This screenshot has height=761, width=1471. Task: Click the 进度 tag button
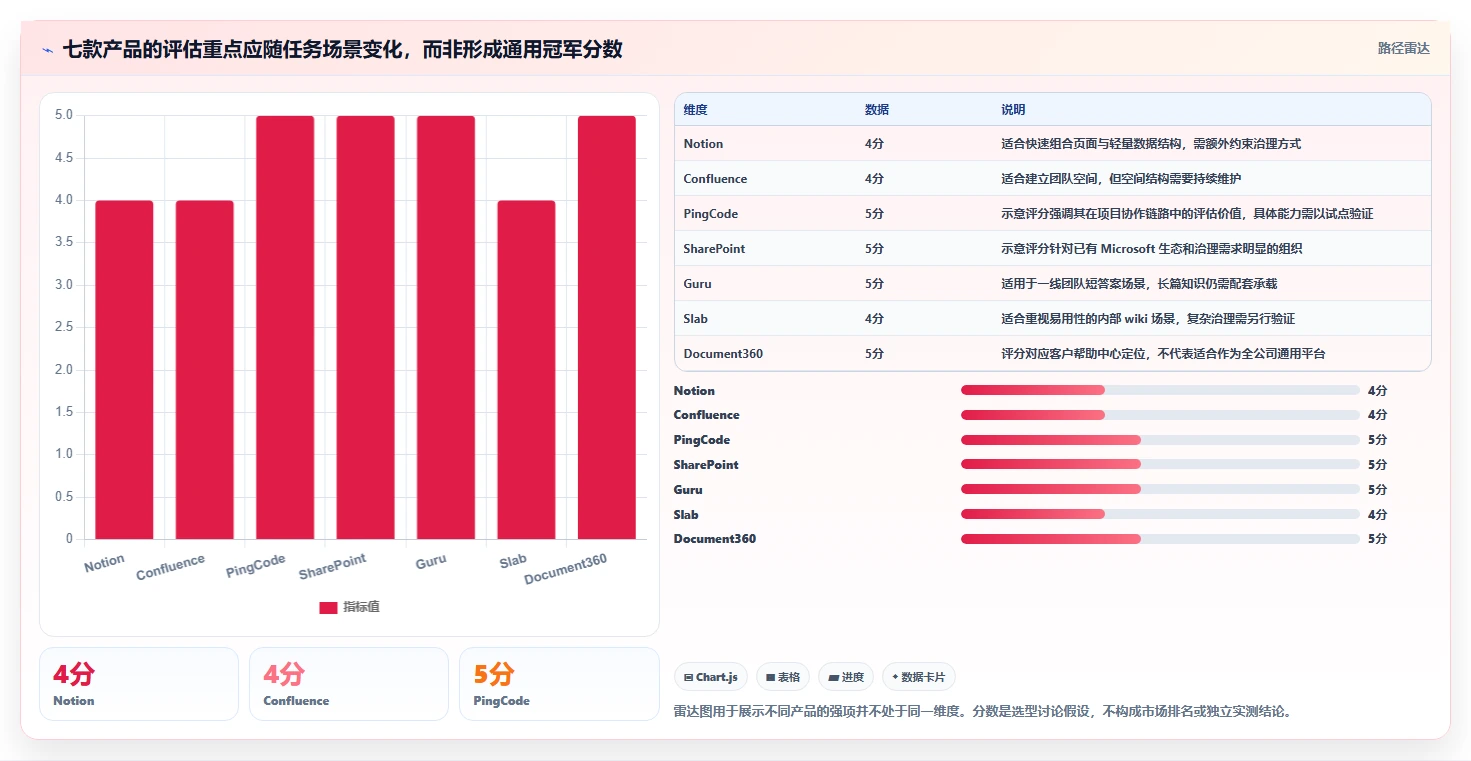tap(846, 677)
